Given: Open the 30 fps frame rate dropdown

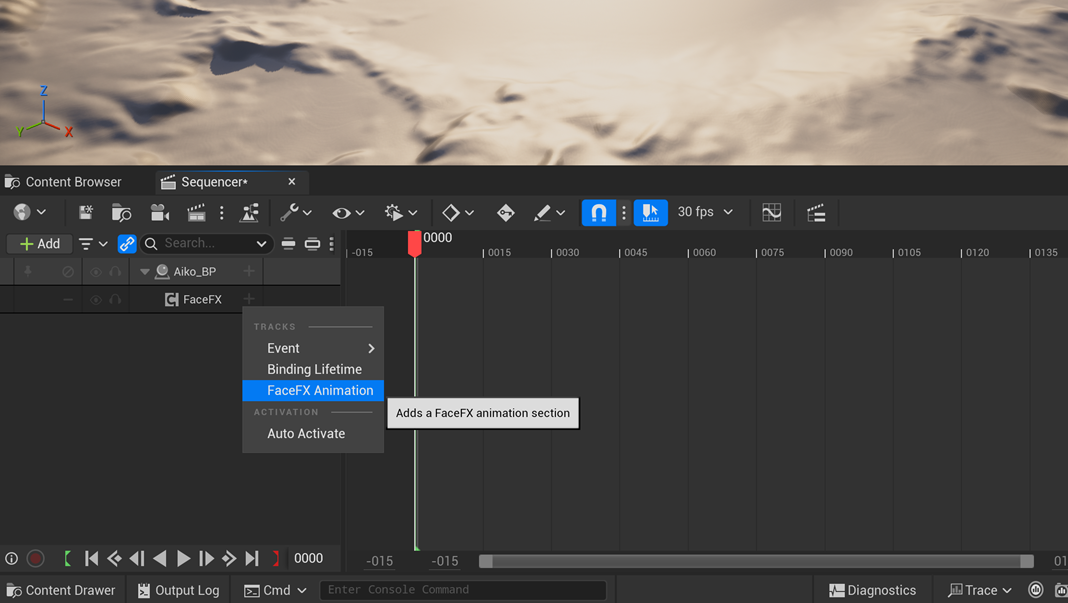Looking at the screenshot, I should [x=706, y=212].
